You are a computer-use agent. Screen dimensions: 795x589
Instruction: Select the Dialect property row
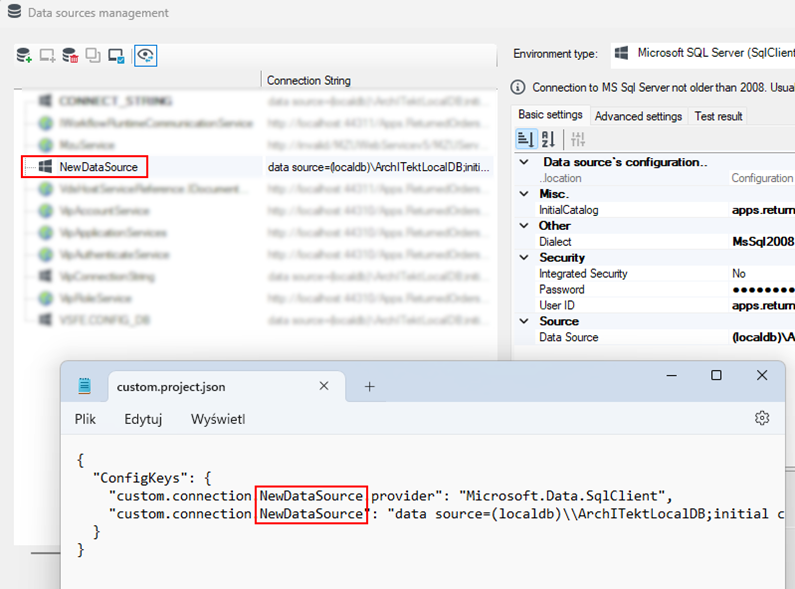pyautogui.click(x=665, y=242)
